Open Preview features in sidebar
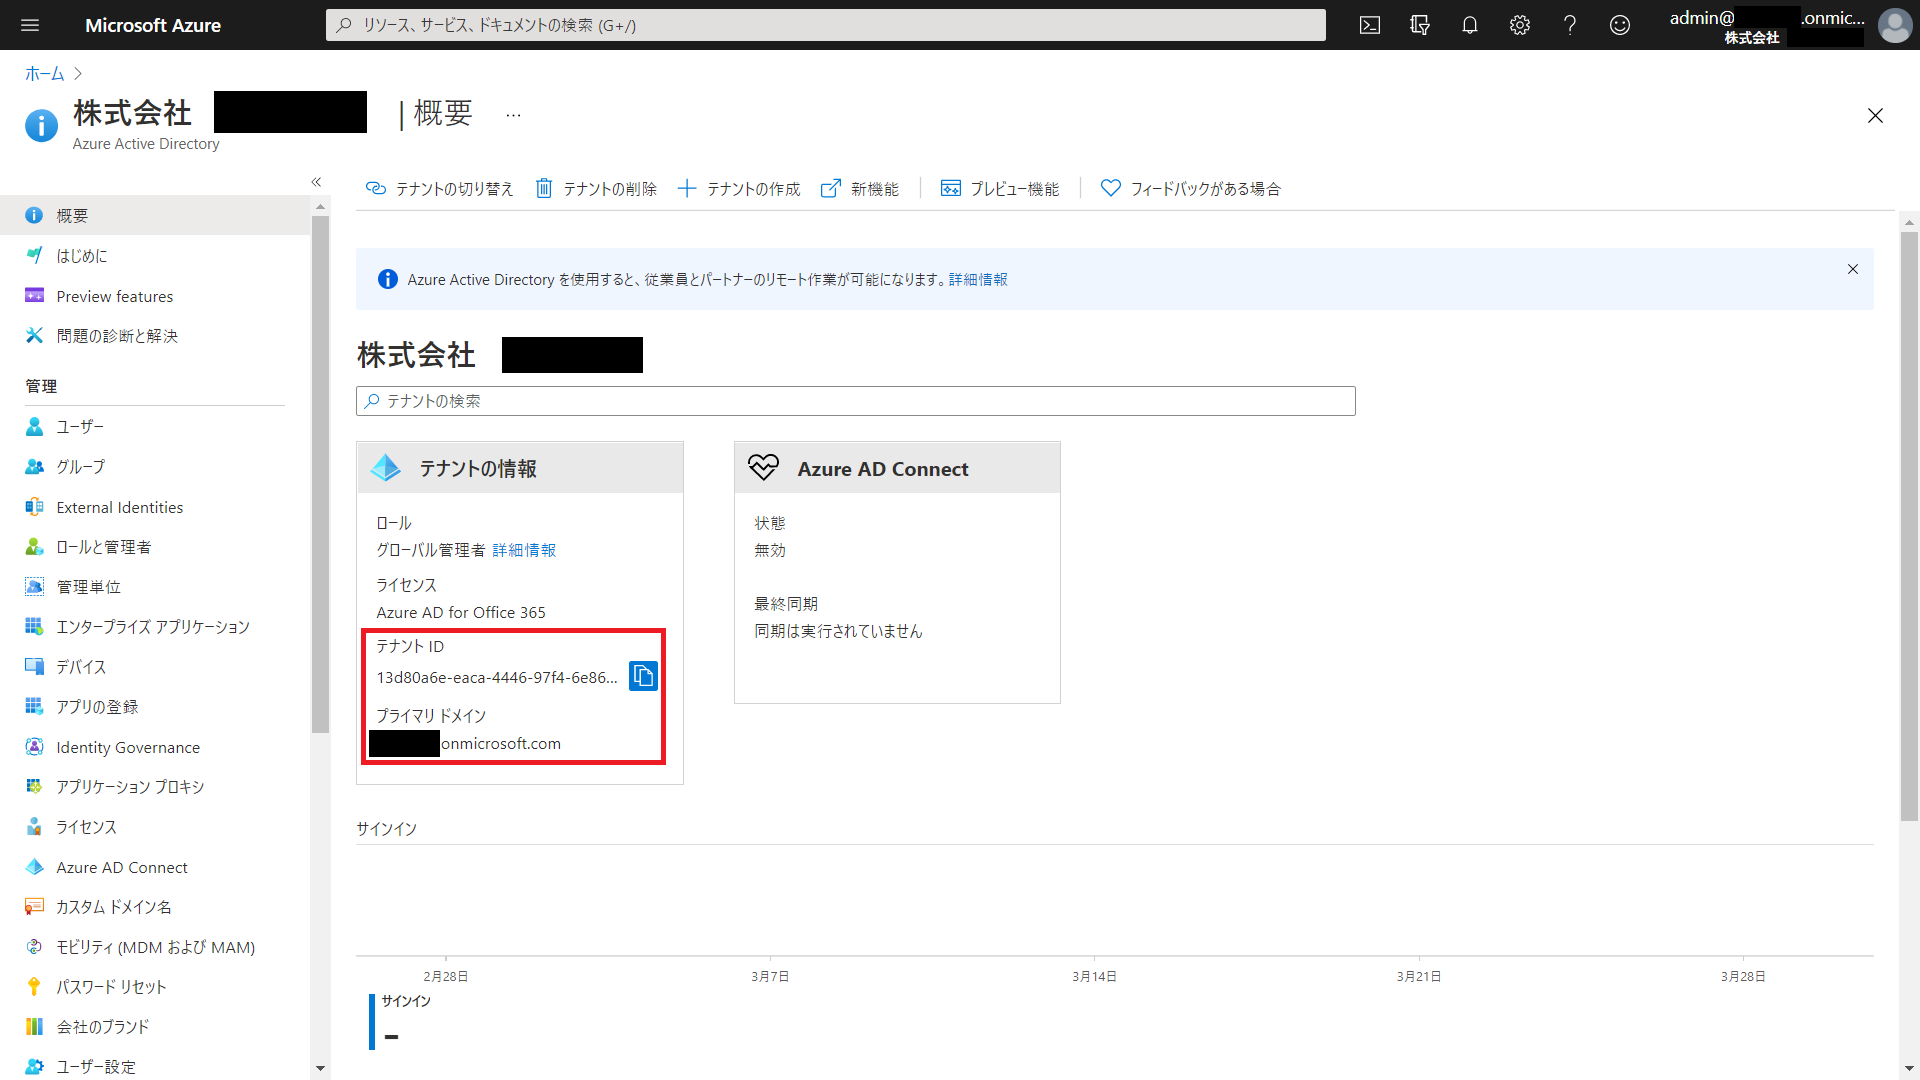Viewport: 1920px width, 1080px height. click(x=155, y=296)
